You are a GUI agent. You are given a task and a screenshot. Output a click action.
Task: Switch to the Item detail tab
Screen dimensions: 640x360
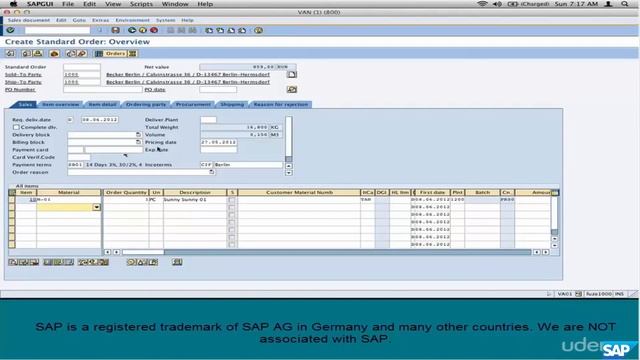(x=102, y=104)
